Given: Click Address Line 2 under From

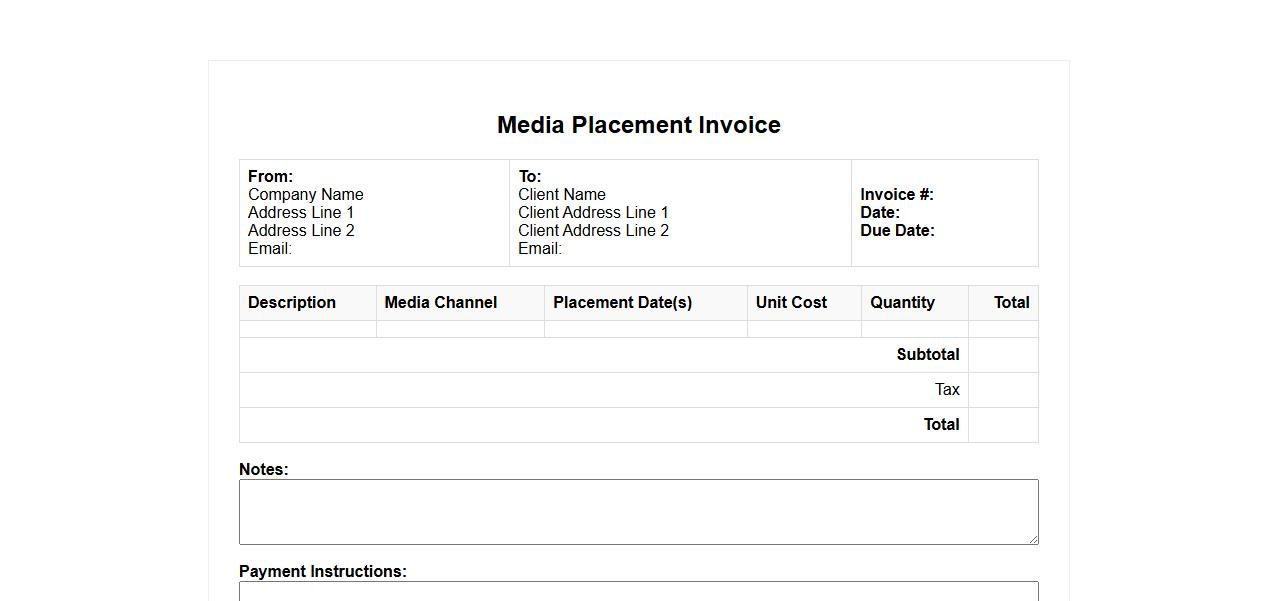Looking at the screenshot, I should pyautogui.click(x=301, y=231).
